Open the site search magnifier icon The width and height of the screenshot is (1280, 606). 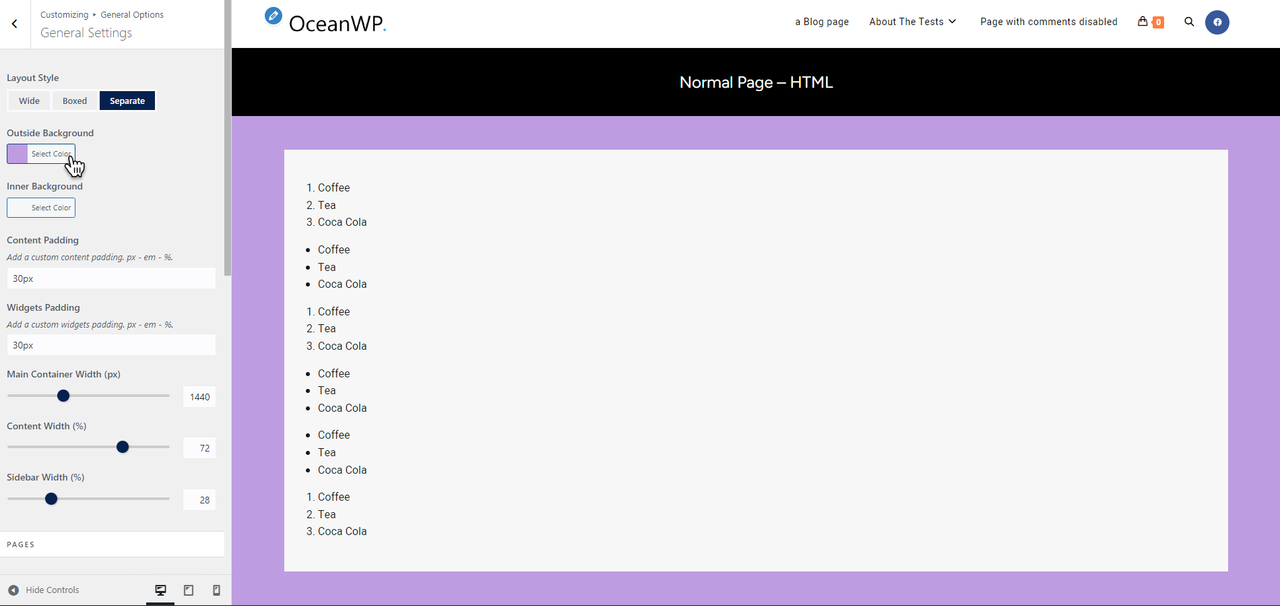(1189, 21)
